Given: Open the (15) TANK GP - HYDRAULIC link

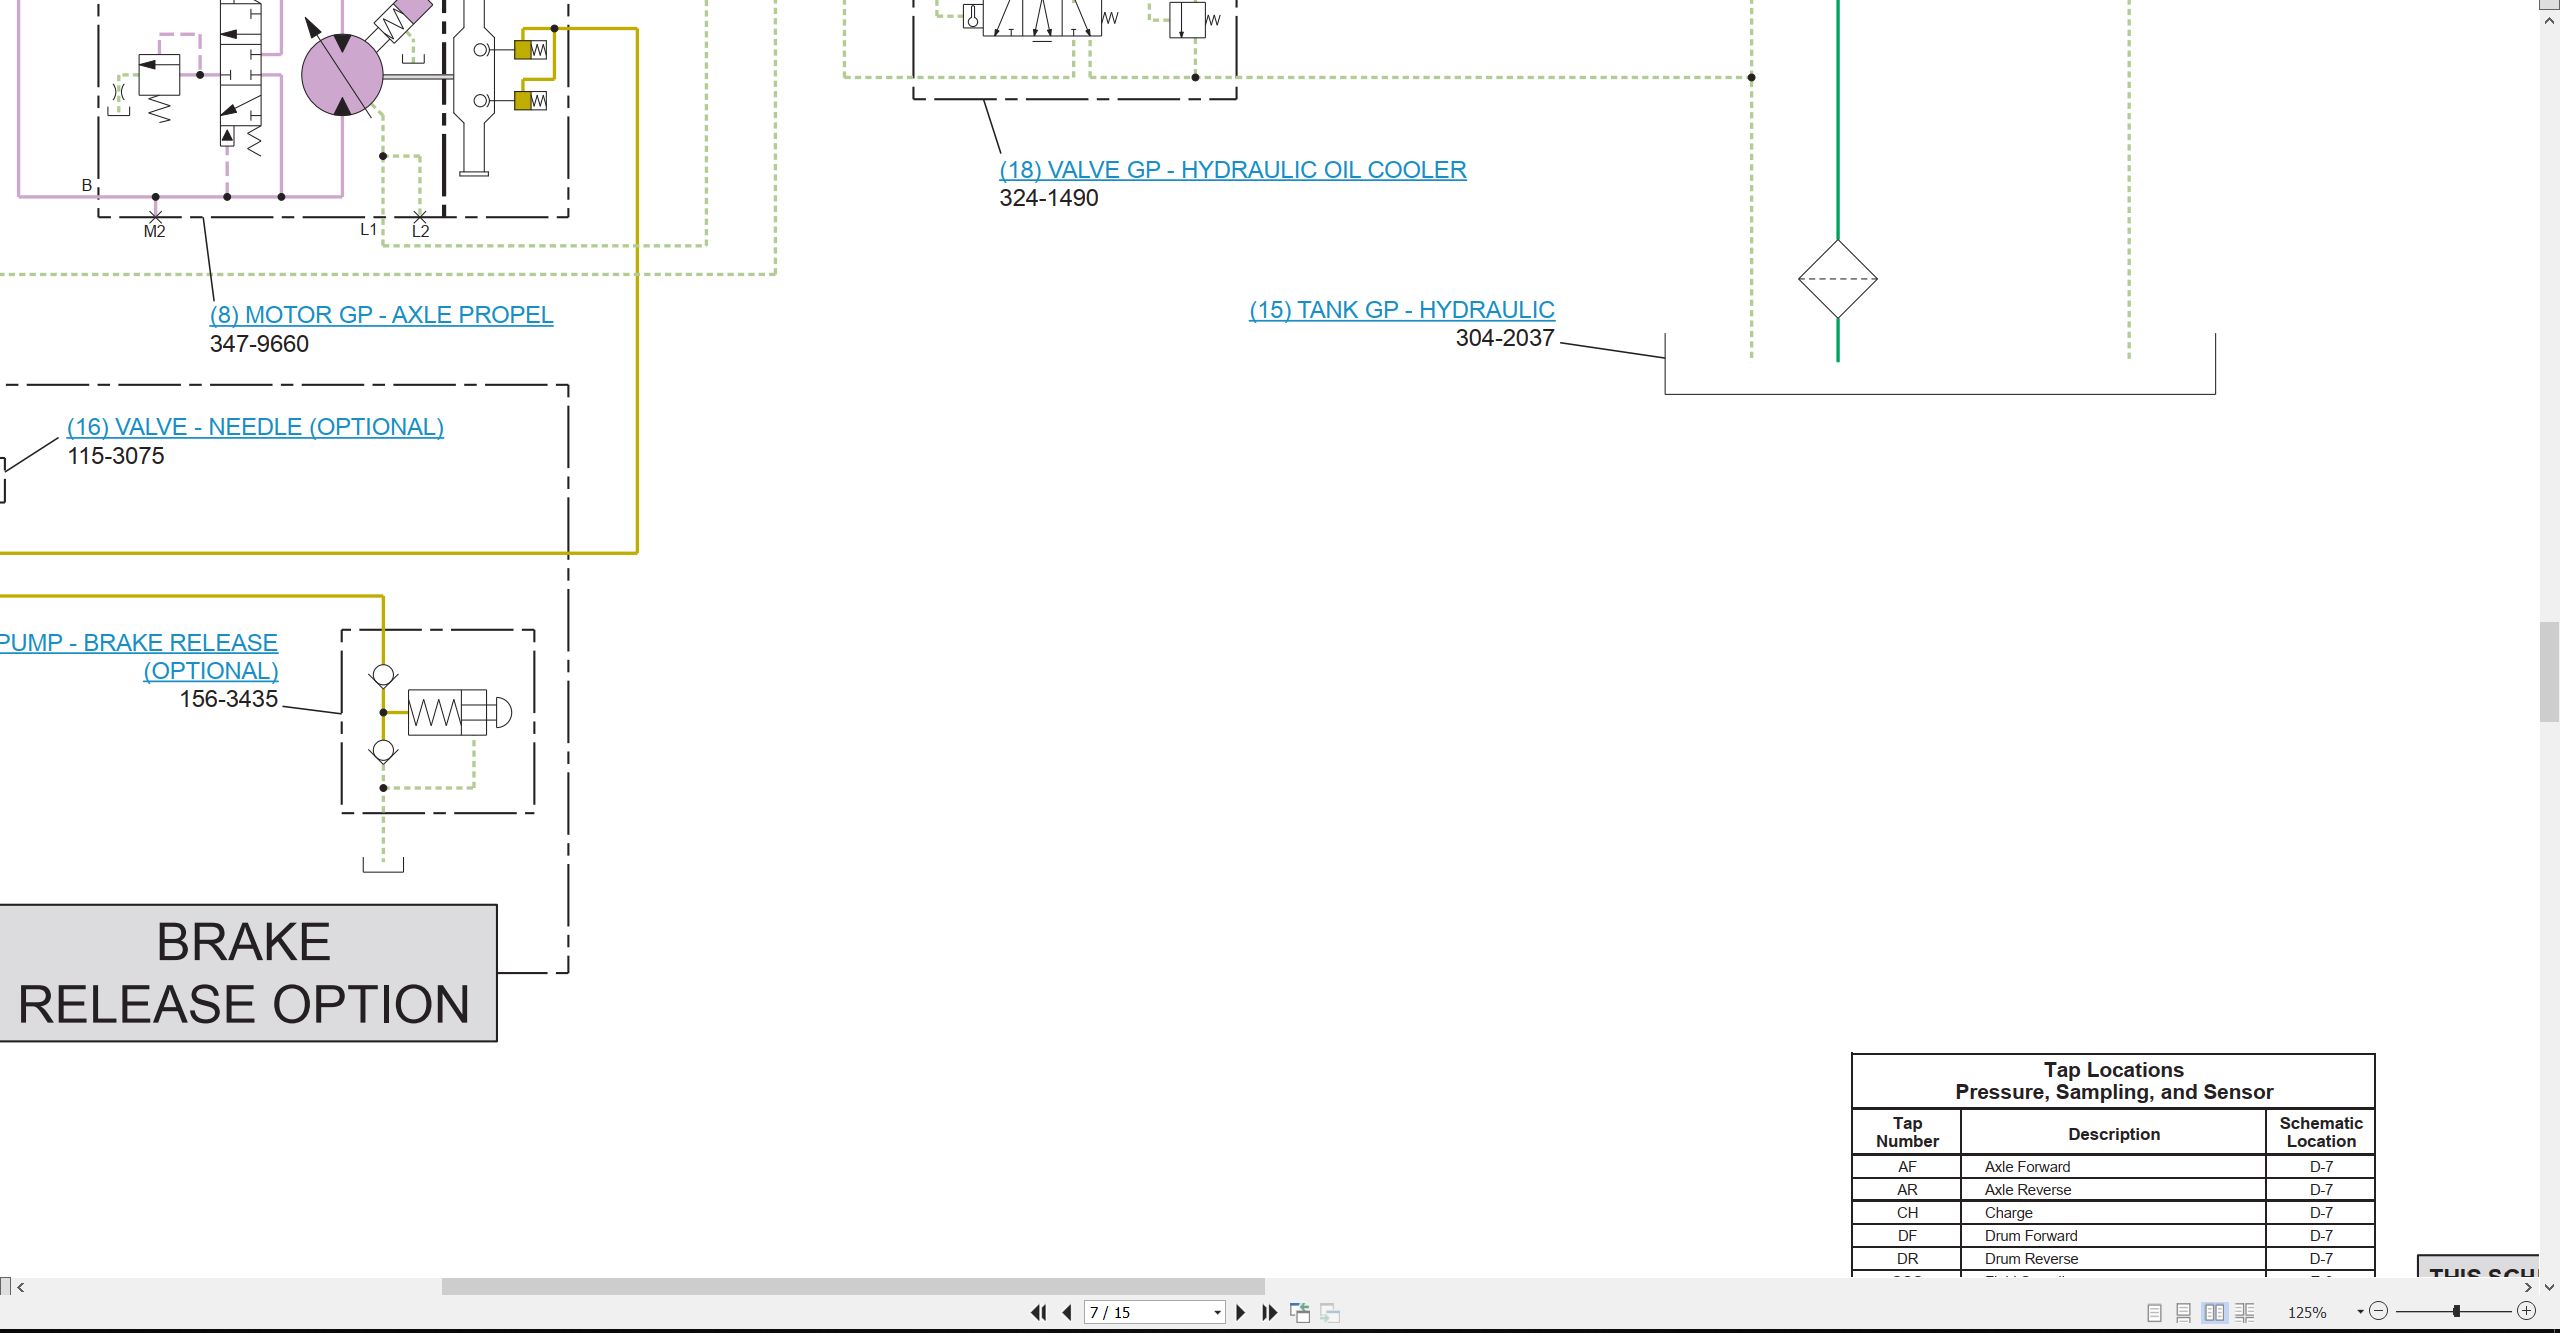Looking at the screenshot, I should coord(1402,310).
